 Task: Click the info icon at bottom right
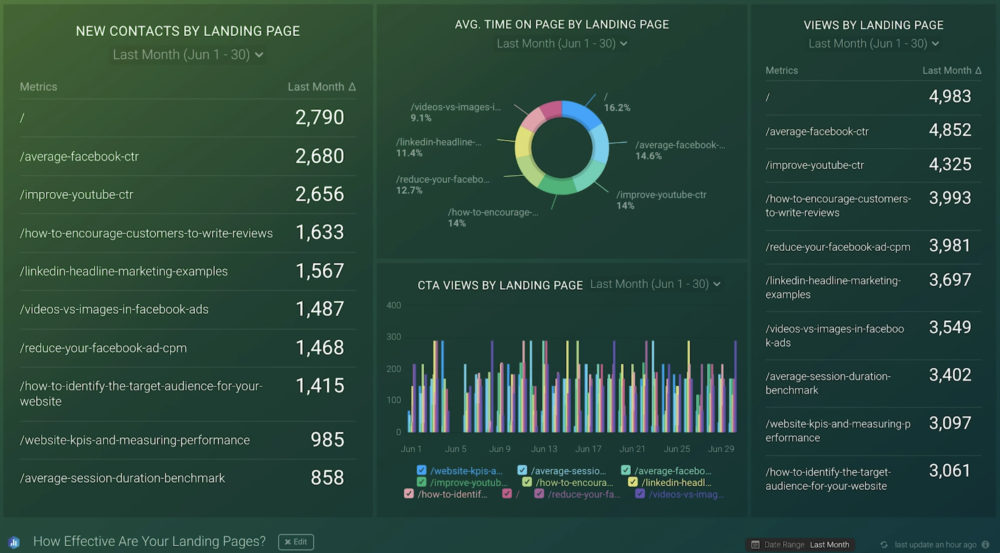[x=987, y=544]
